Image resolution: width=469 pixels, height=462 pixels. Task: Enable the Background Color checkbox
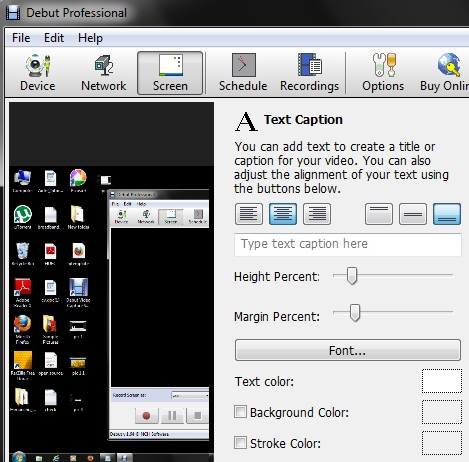[240, 412]
